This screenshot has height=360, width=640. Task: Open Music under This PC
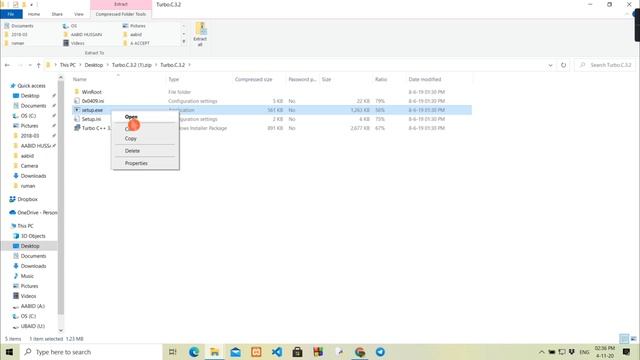[27, 276]
